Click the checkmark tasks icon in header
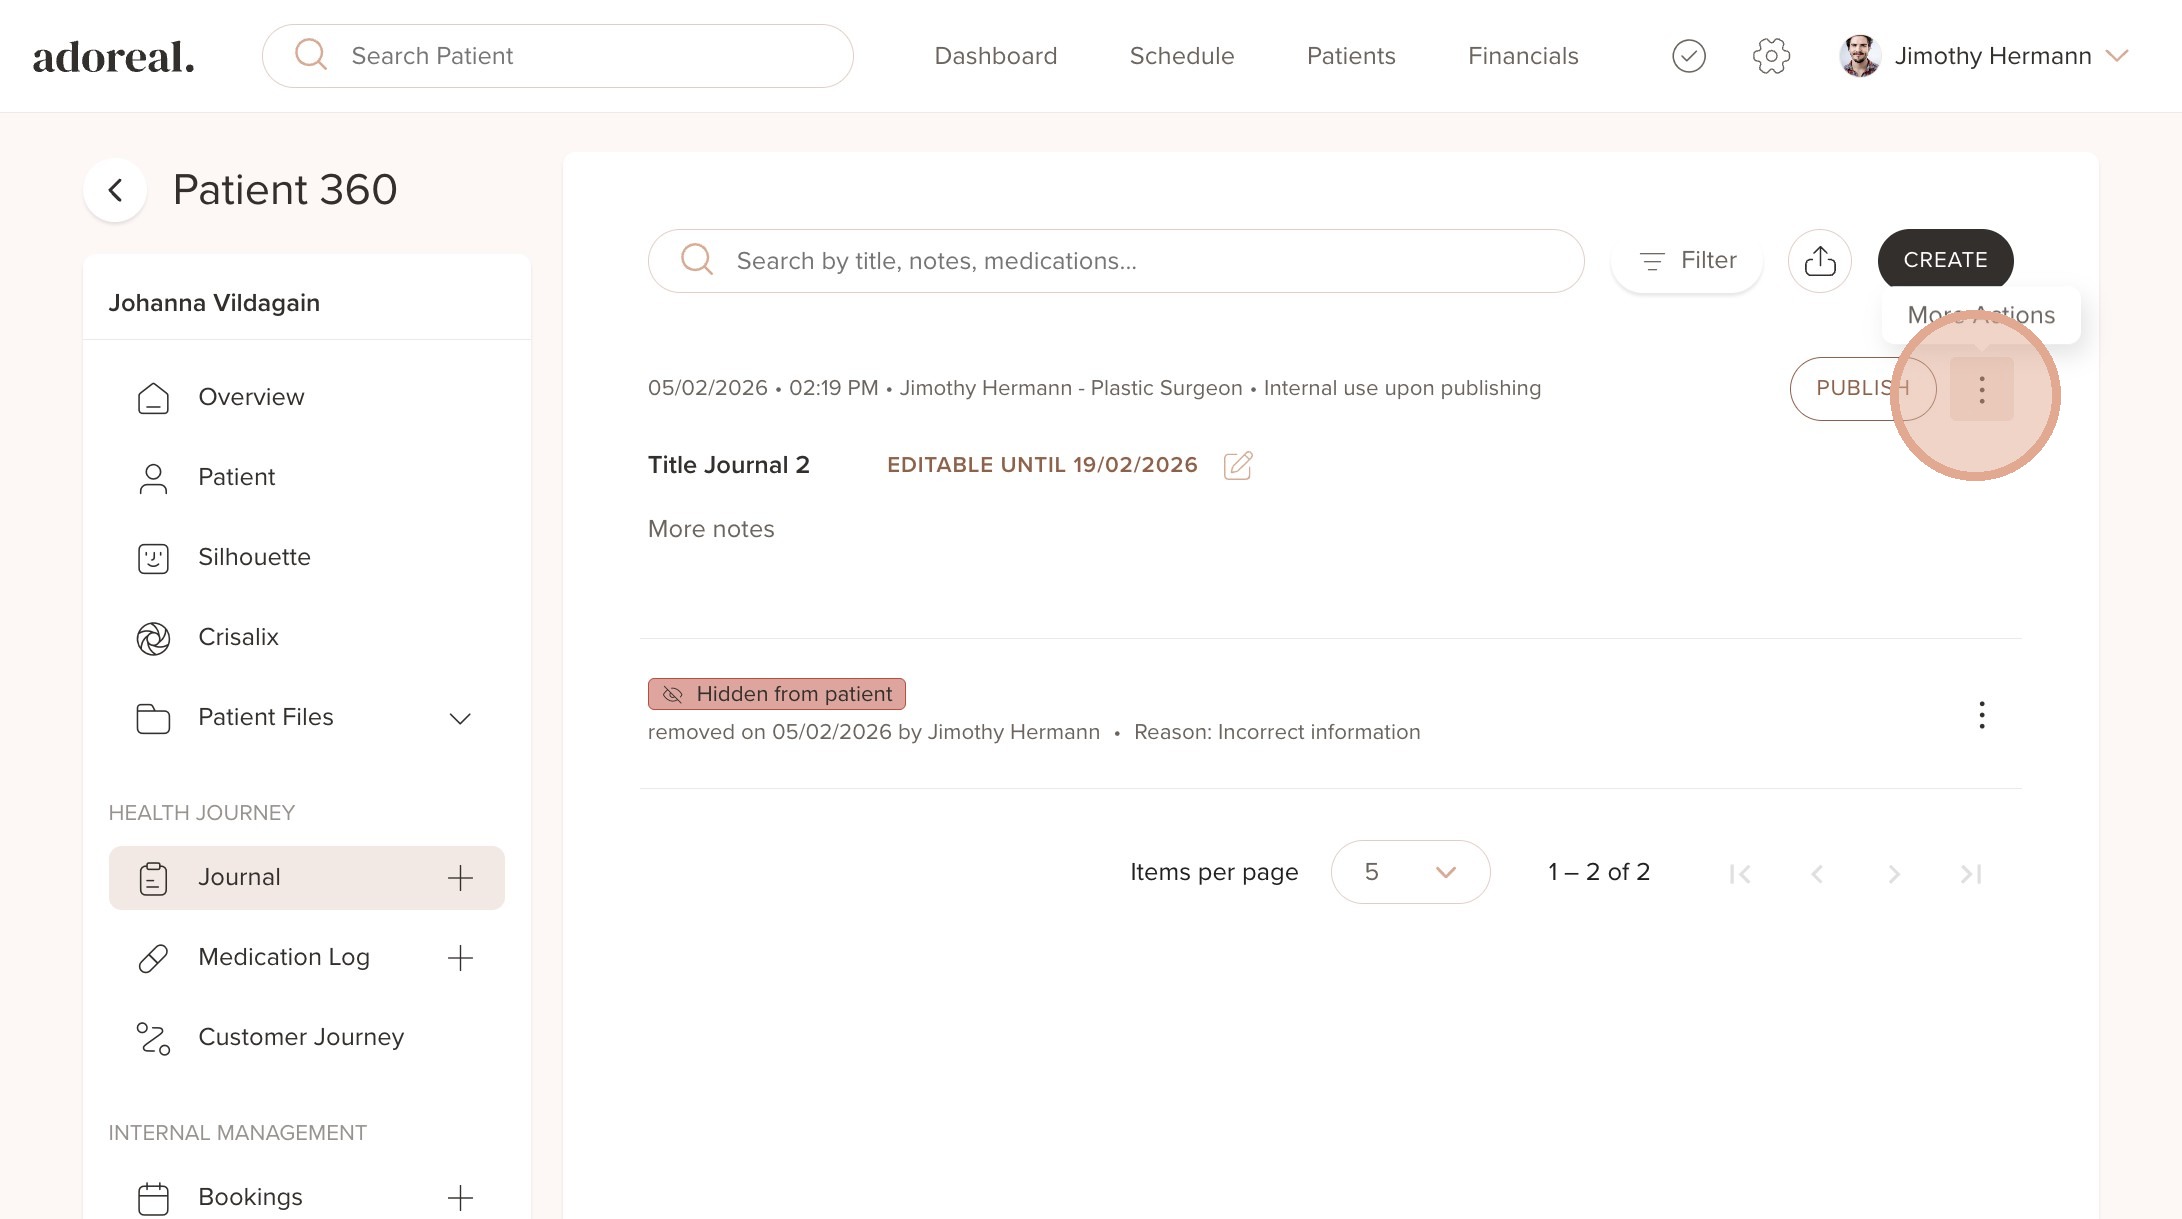Screen dimensions: 2182x1219 point(1688,56)
